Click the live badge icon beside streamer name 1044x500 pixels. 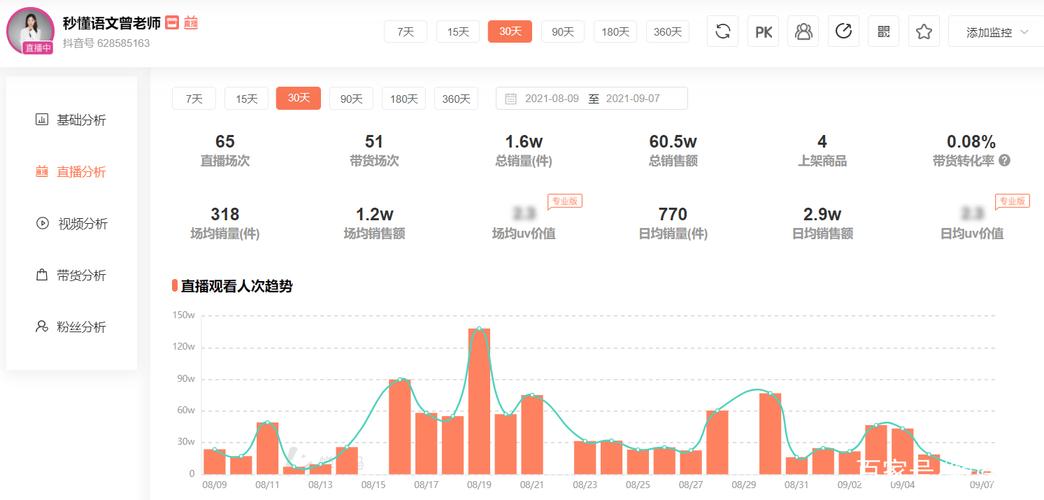[191, 23]
